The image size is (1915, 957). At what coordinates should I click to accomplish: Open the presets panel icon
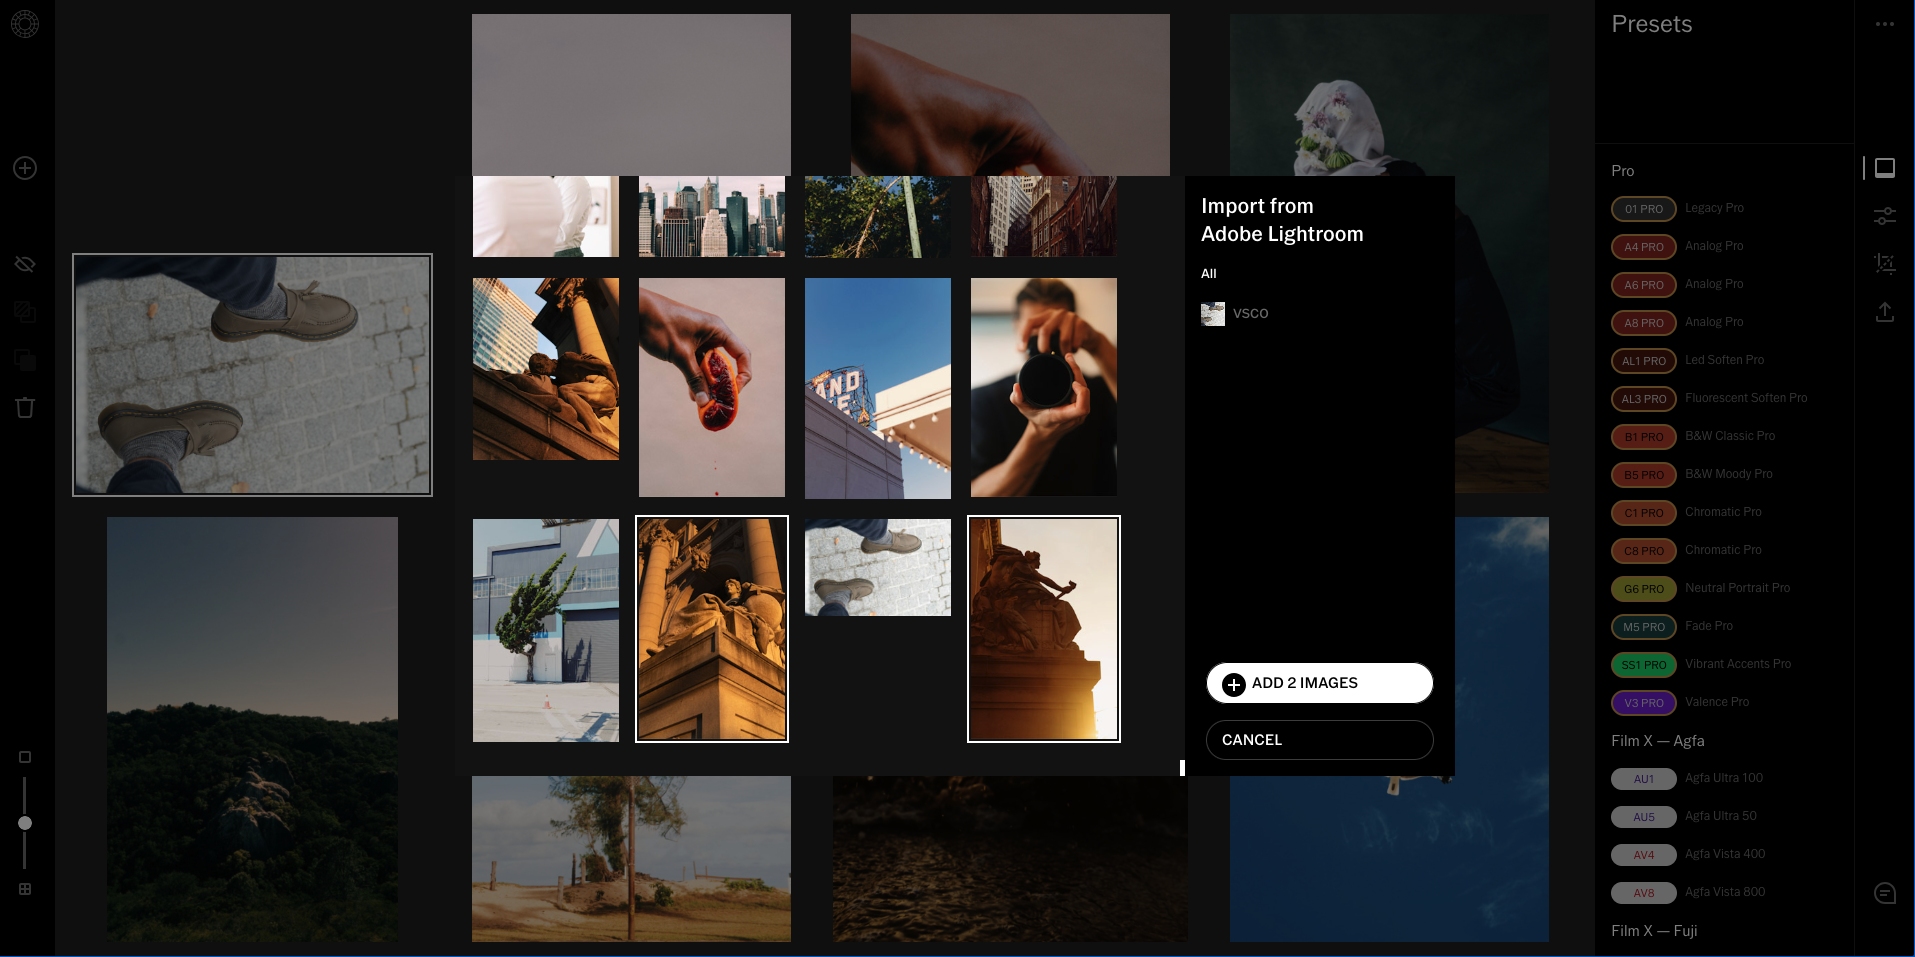click(1884, 168)
